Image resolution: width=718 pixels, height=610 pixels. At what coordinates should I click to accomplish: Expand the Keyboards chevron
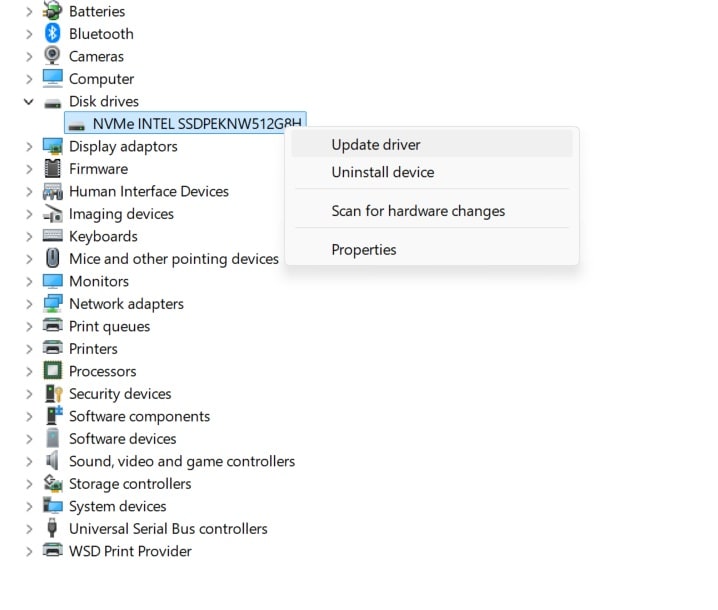click(x=29, y=236)
